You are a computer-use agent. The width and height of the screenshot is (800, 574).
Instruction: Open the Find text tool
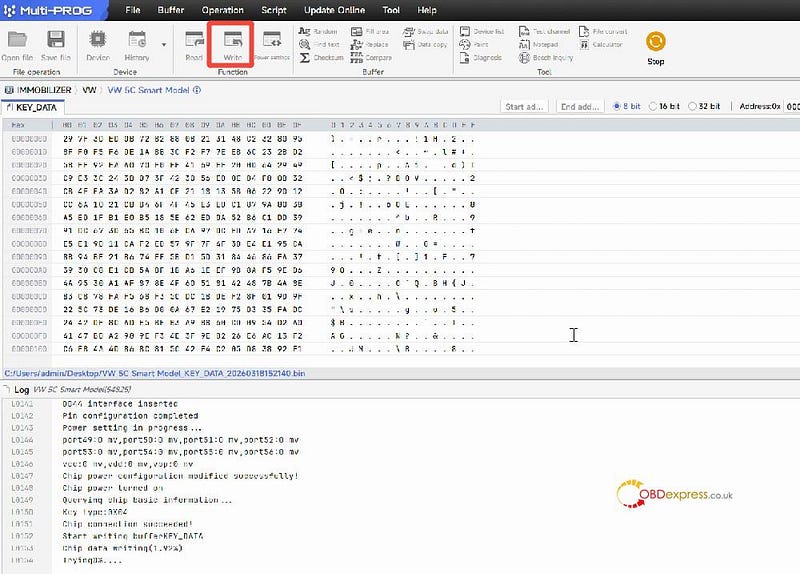click(319, 44)
